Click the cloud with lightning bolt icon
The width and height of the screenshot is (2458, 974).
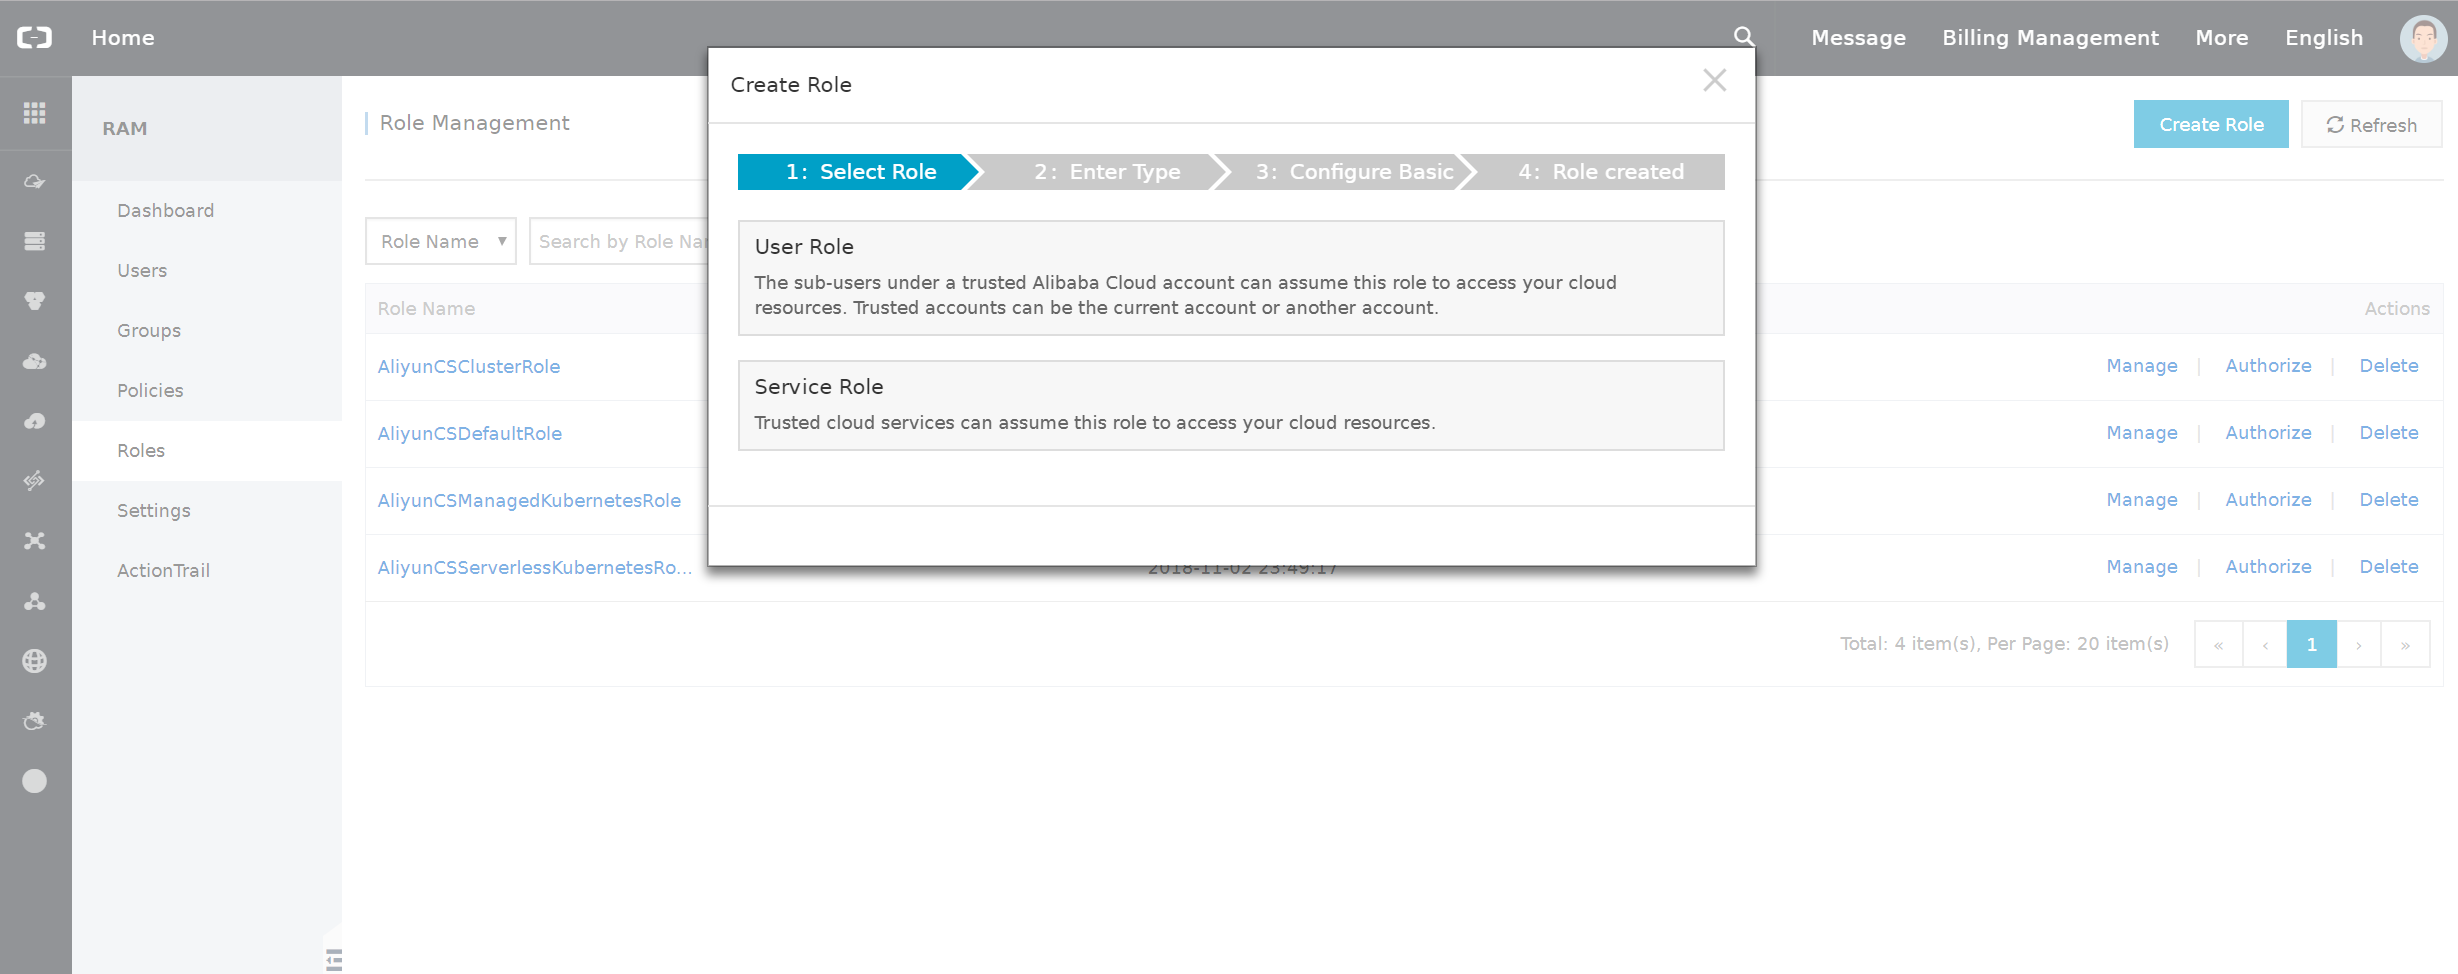coord(35,421)
